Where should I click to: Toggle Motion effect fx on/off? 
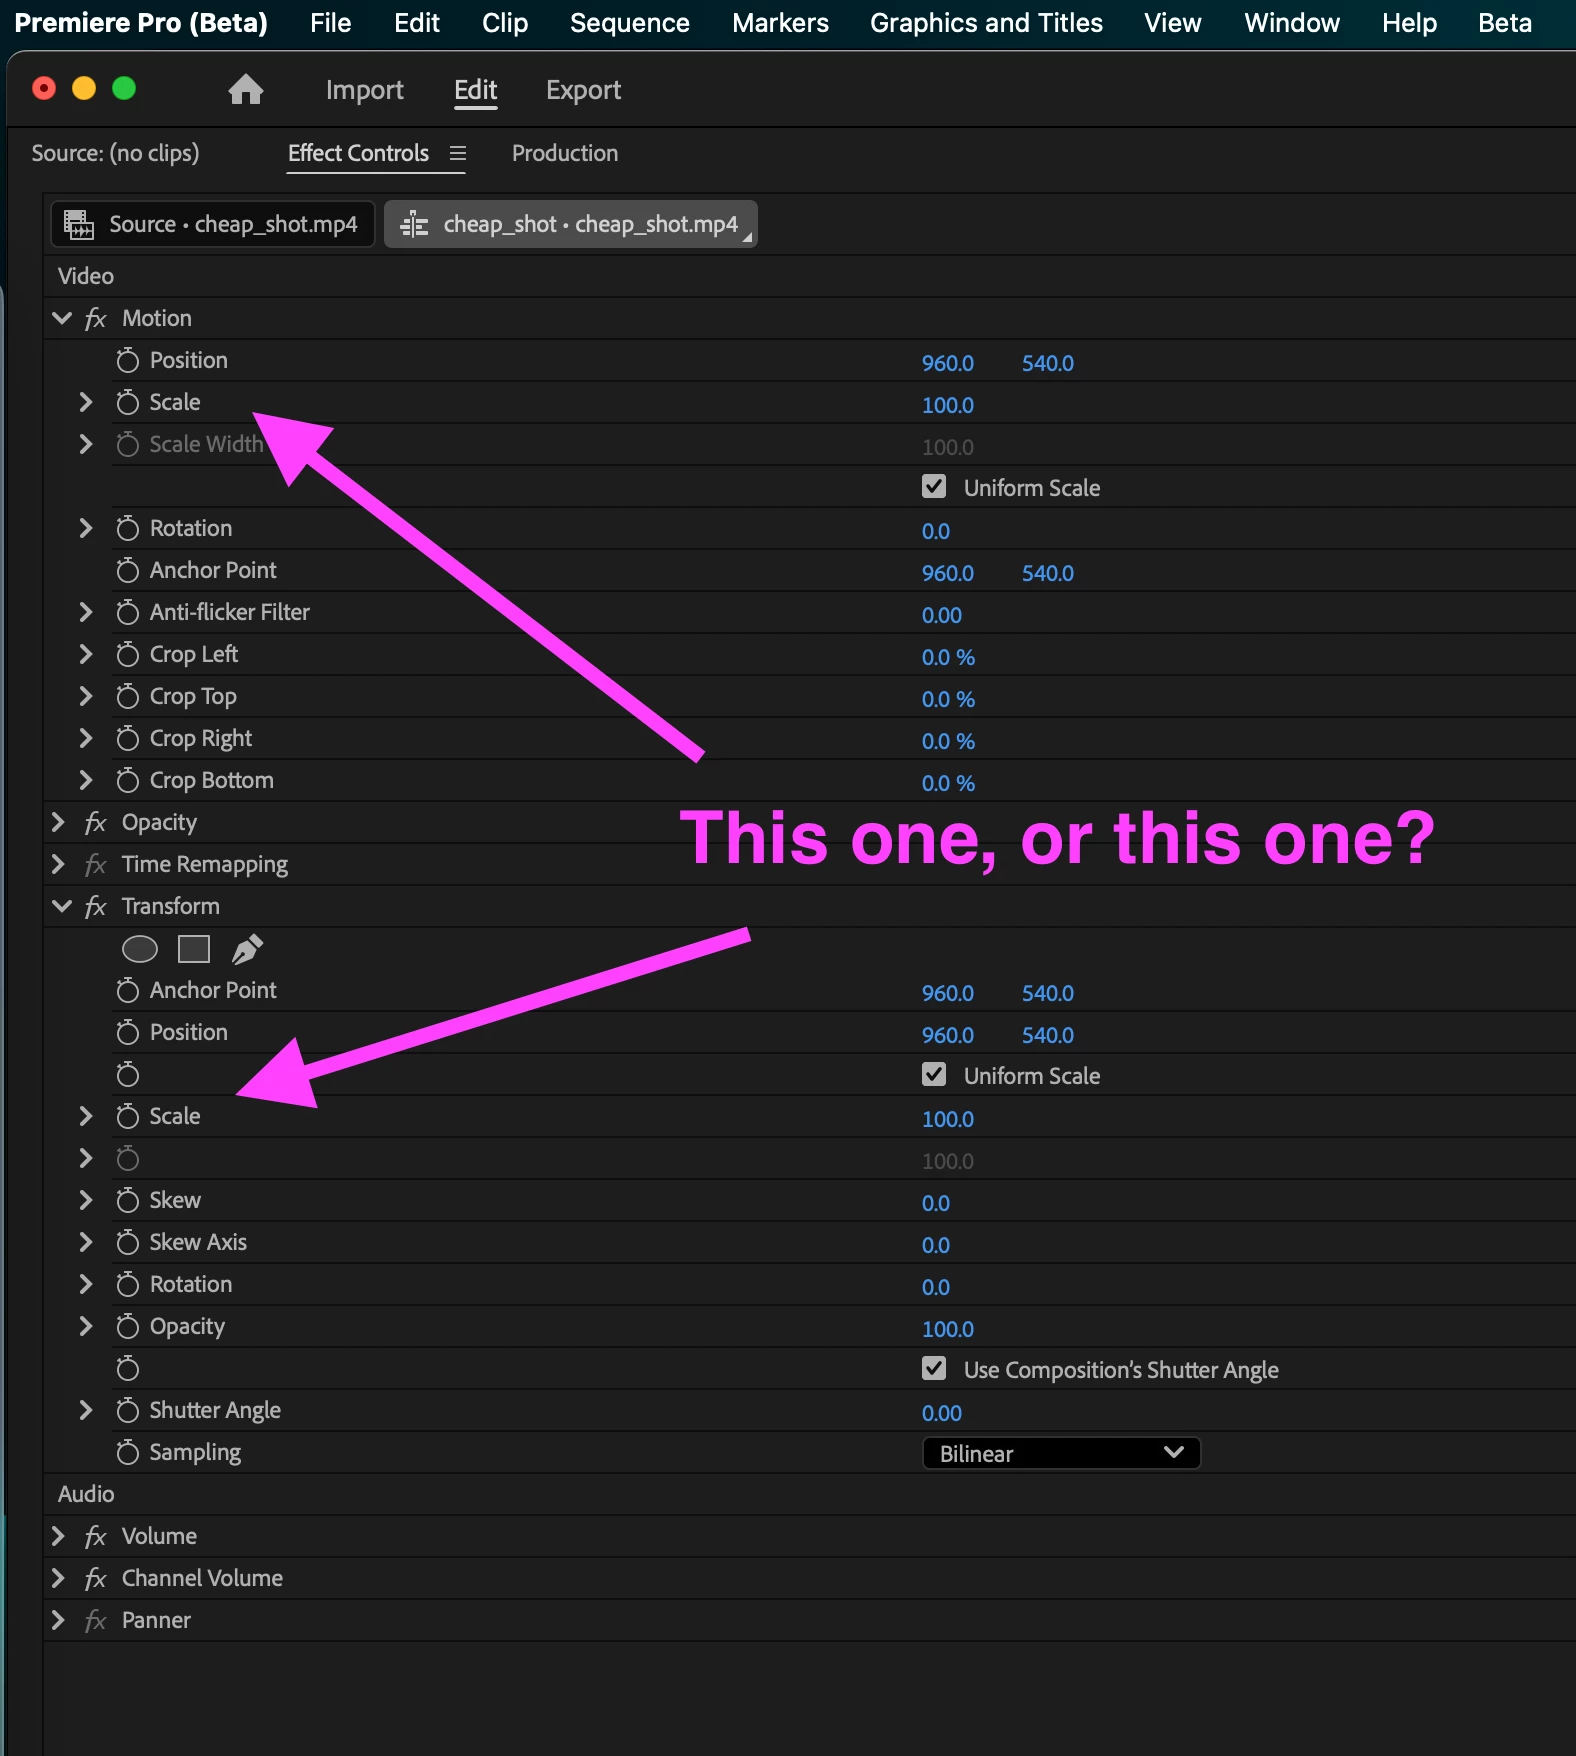(95, 318)
